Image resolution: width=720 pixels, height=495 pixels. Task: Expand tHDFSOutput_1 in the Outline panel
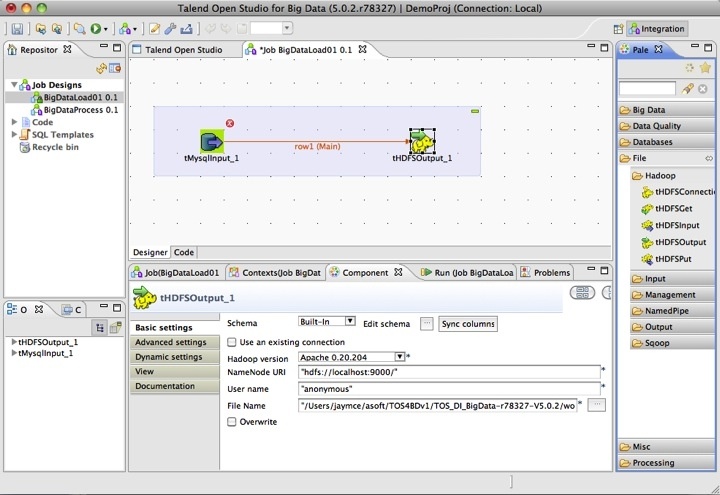pyautogui.click(x=14, y=342)
